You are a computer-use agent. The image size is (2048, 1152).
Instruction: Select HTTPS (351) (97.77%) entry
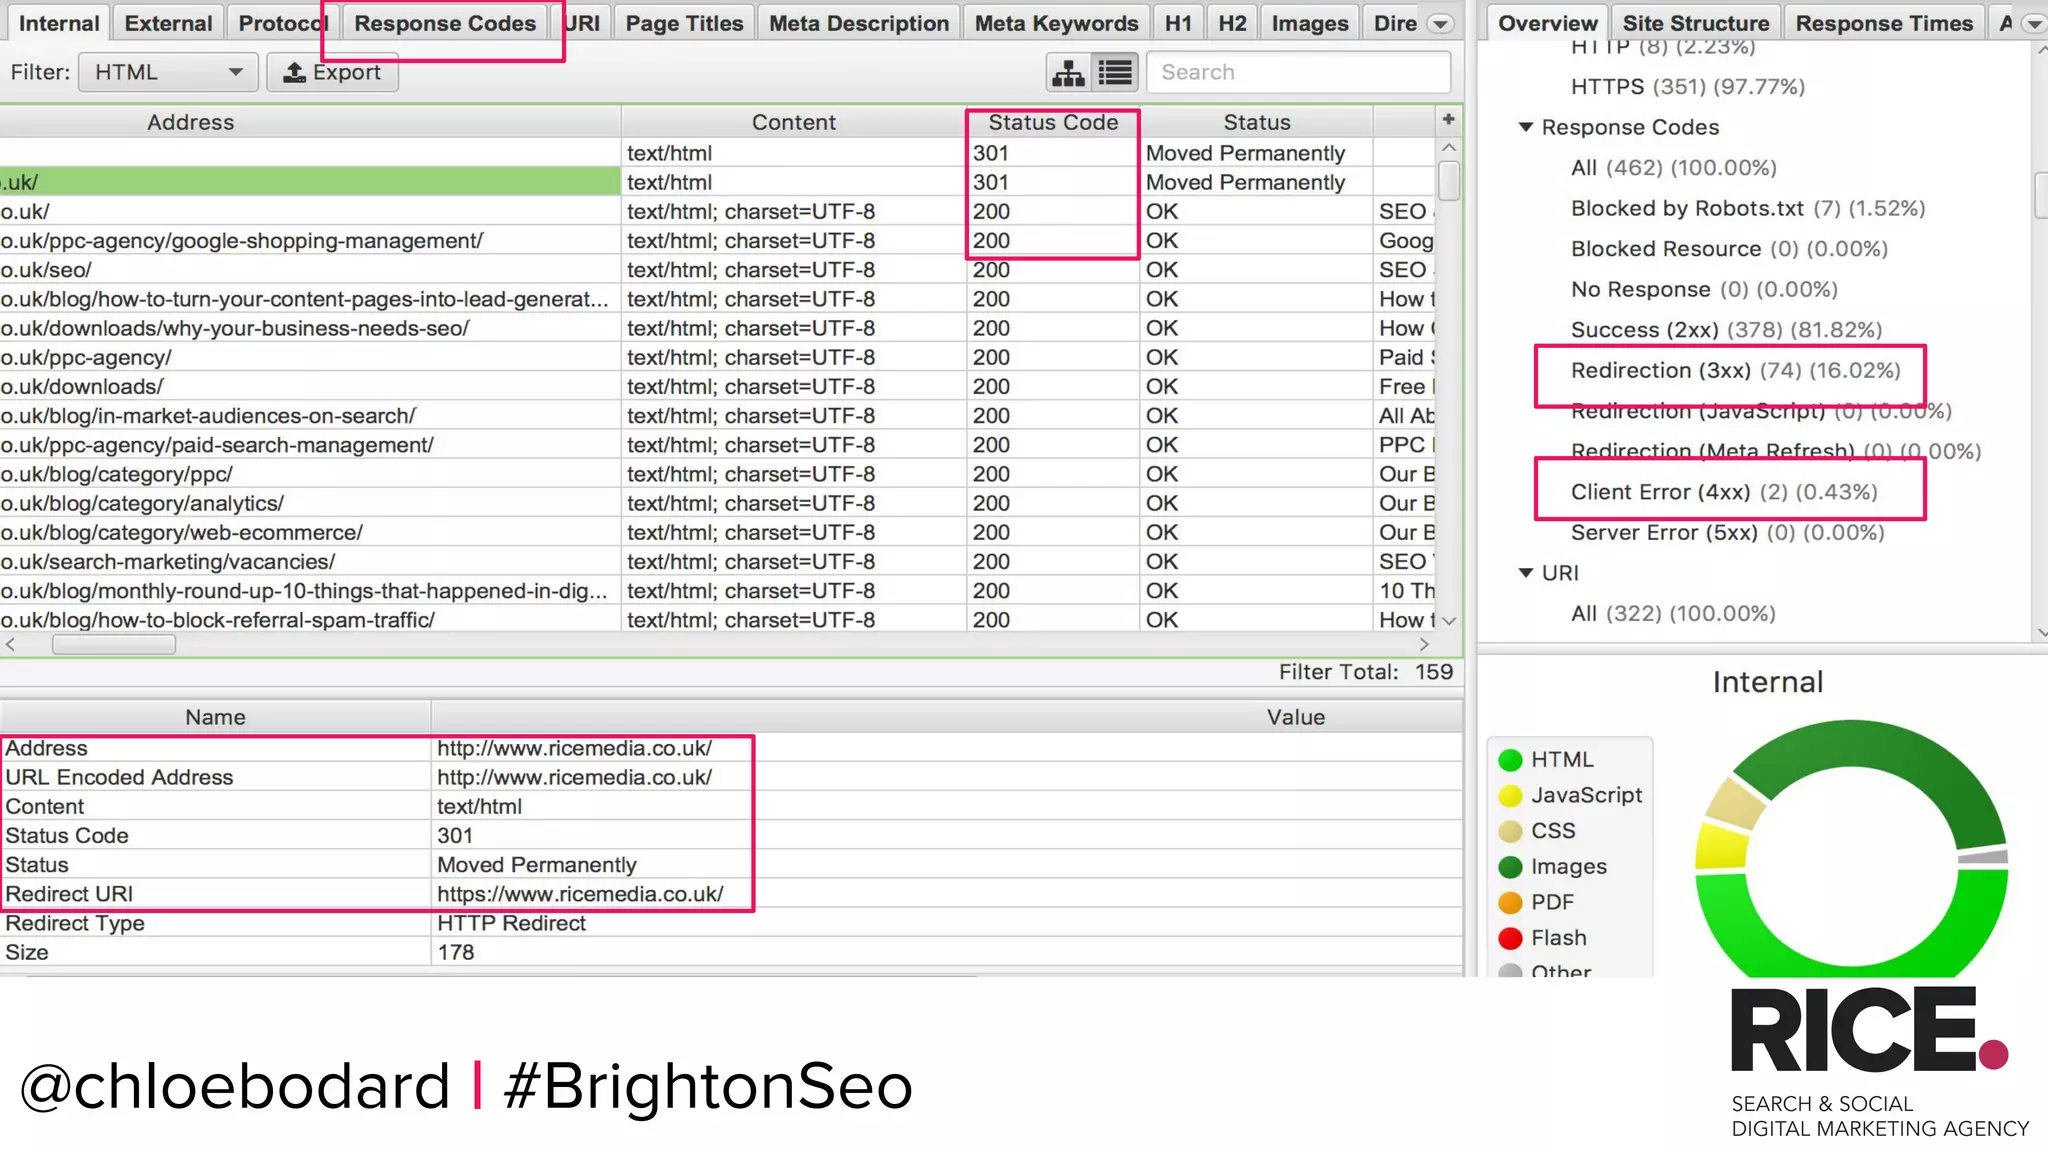coord(1688,87)
